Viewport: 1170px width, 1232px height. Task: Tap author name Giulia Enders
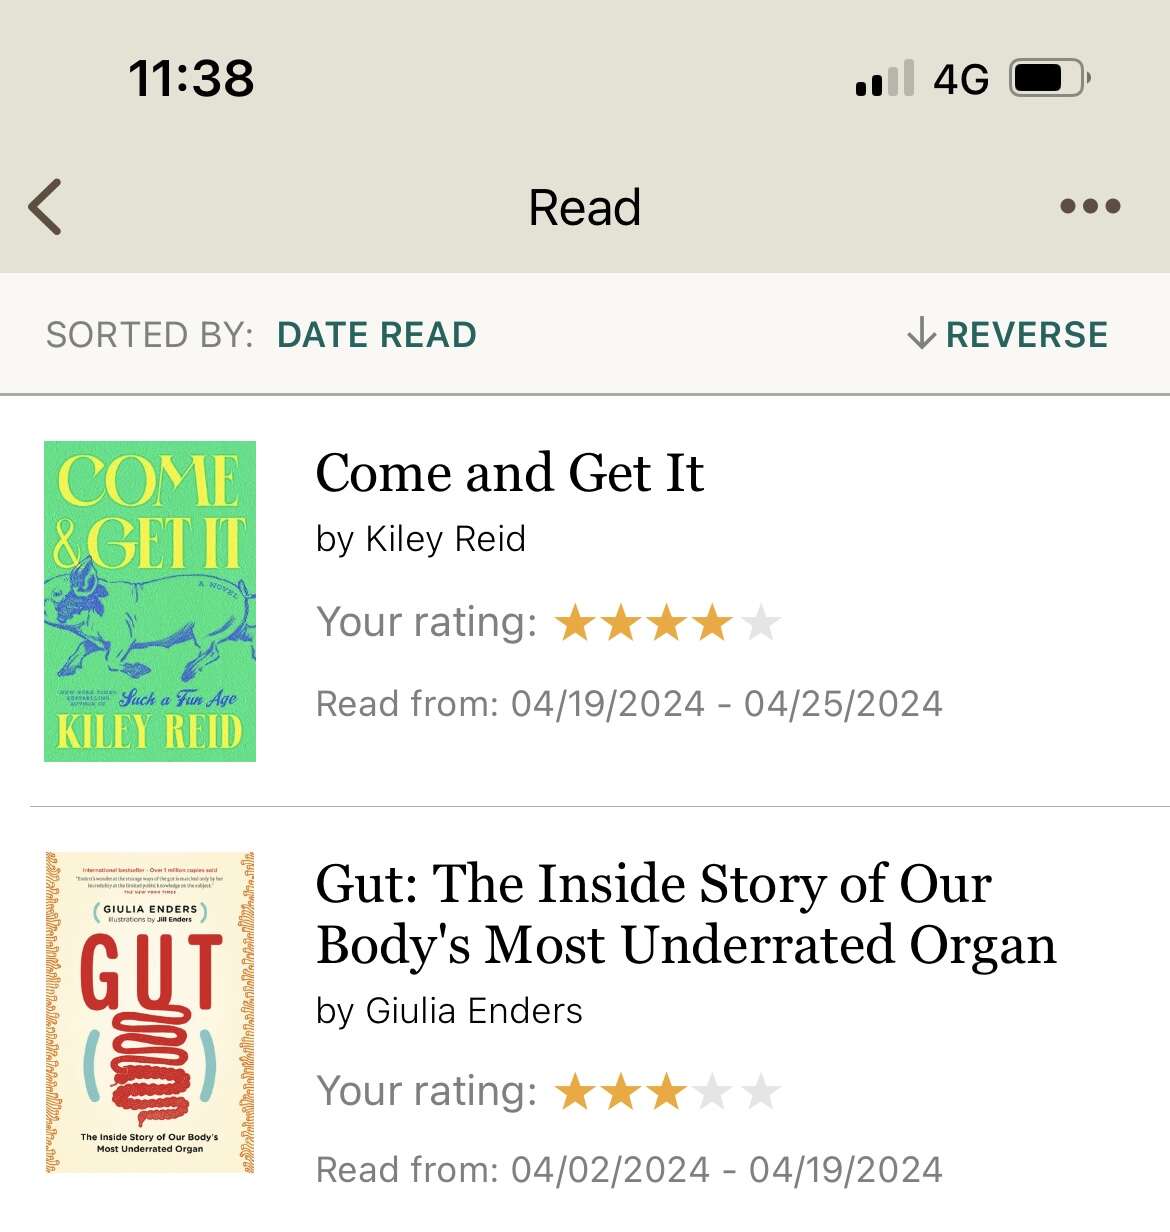click(474, 1010)
